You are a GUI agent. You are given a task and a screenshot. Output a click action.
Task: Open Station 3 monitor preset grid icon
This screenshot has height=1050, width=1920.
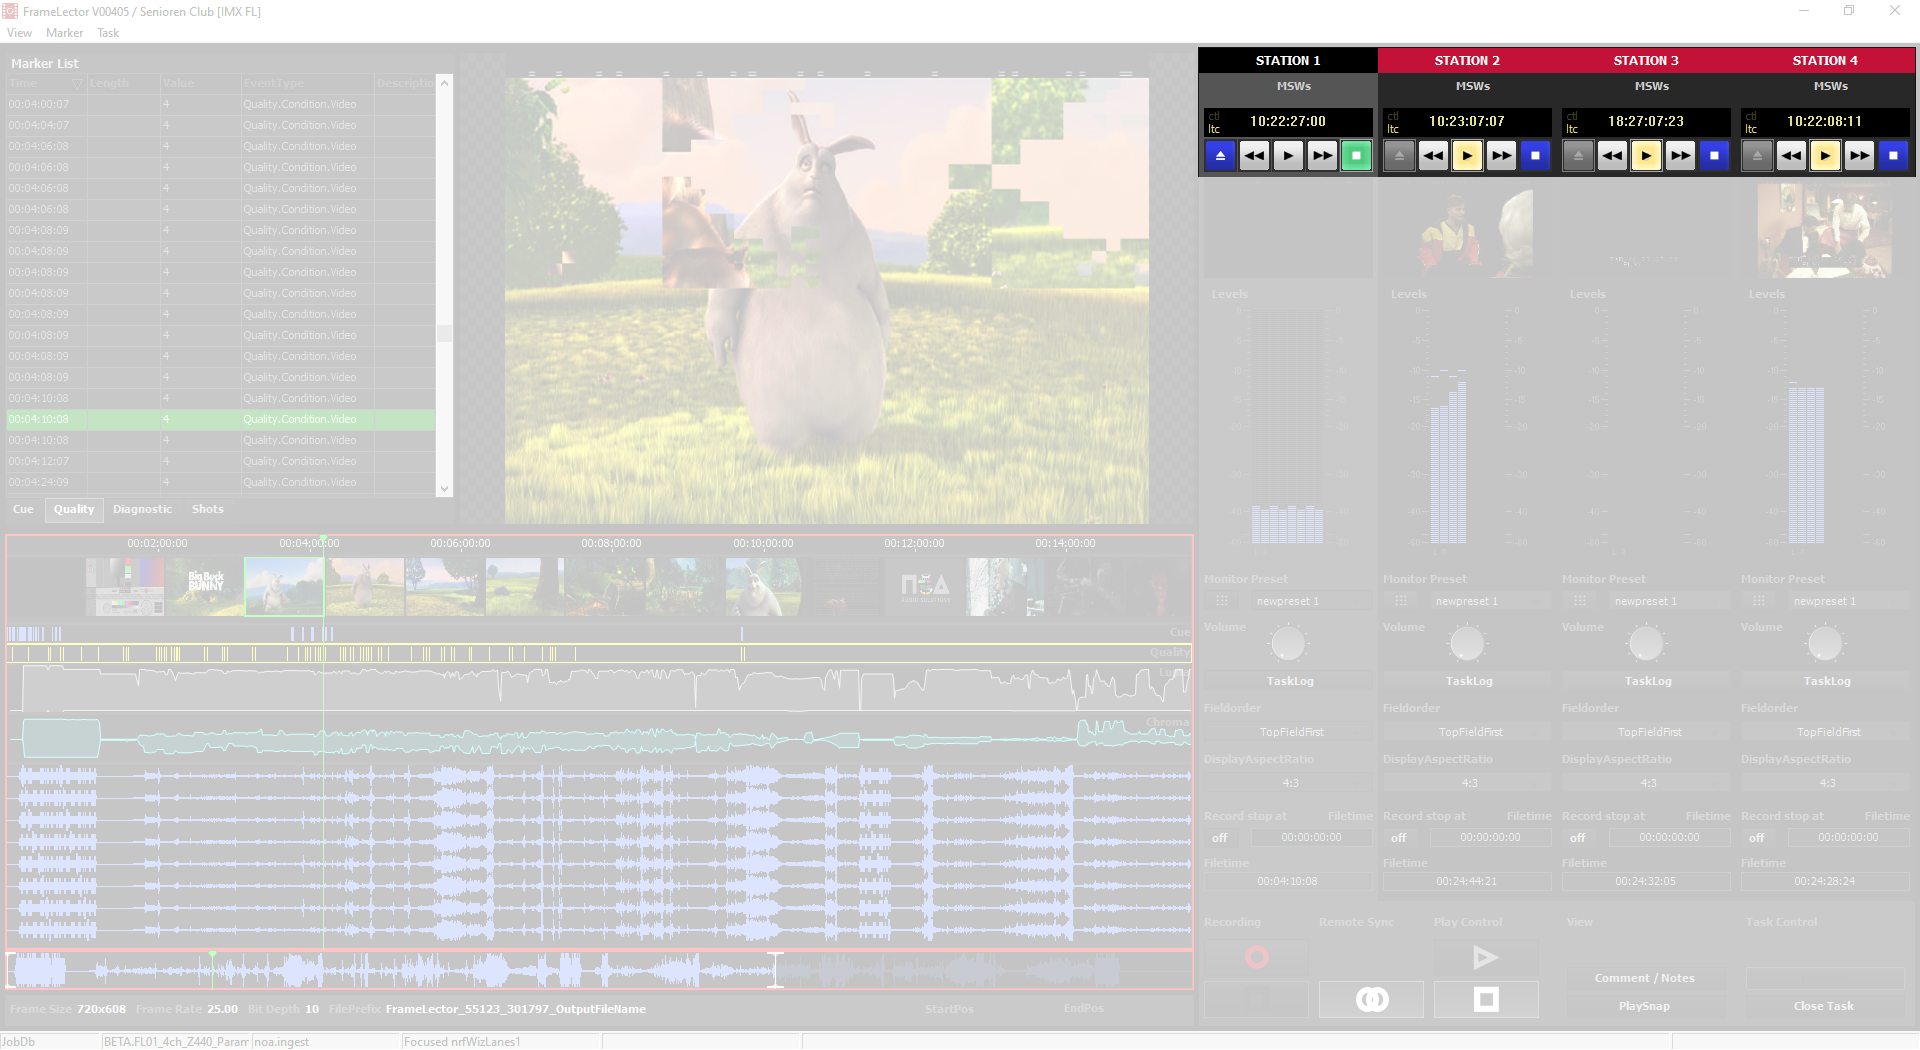coord(1579,601)
